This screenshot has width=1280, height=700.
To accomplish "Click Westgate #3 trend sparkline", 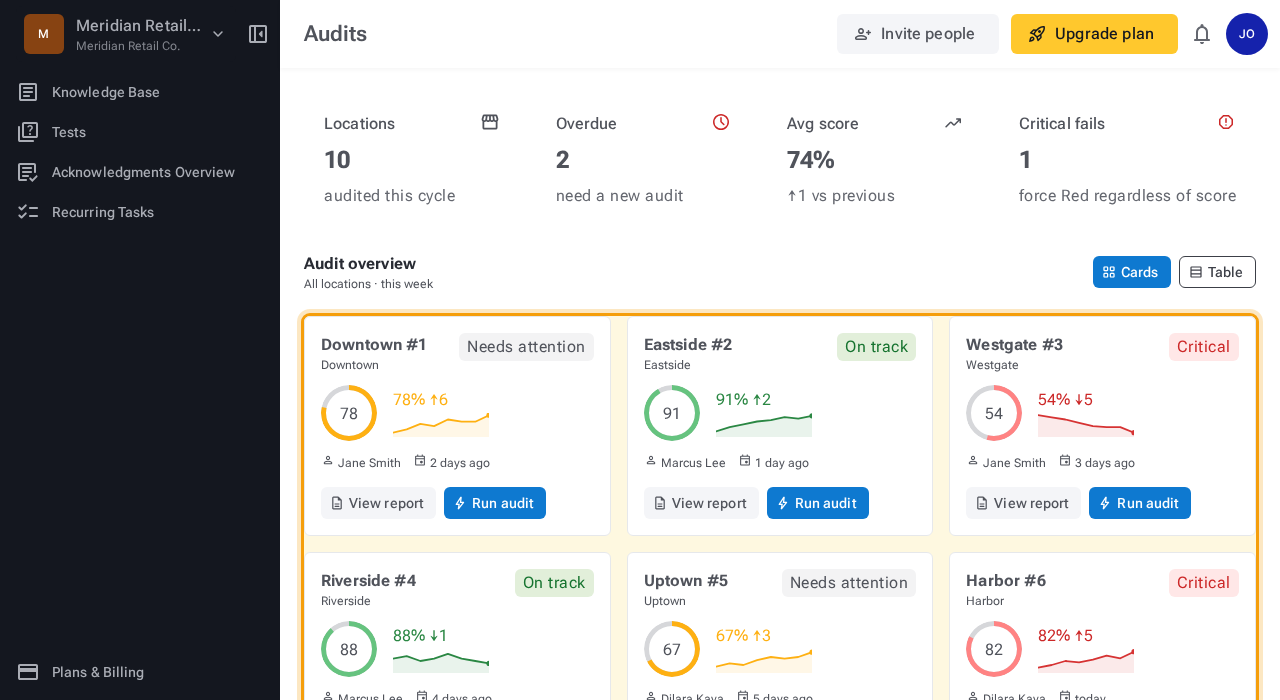I will tap(1086, 424).
